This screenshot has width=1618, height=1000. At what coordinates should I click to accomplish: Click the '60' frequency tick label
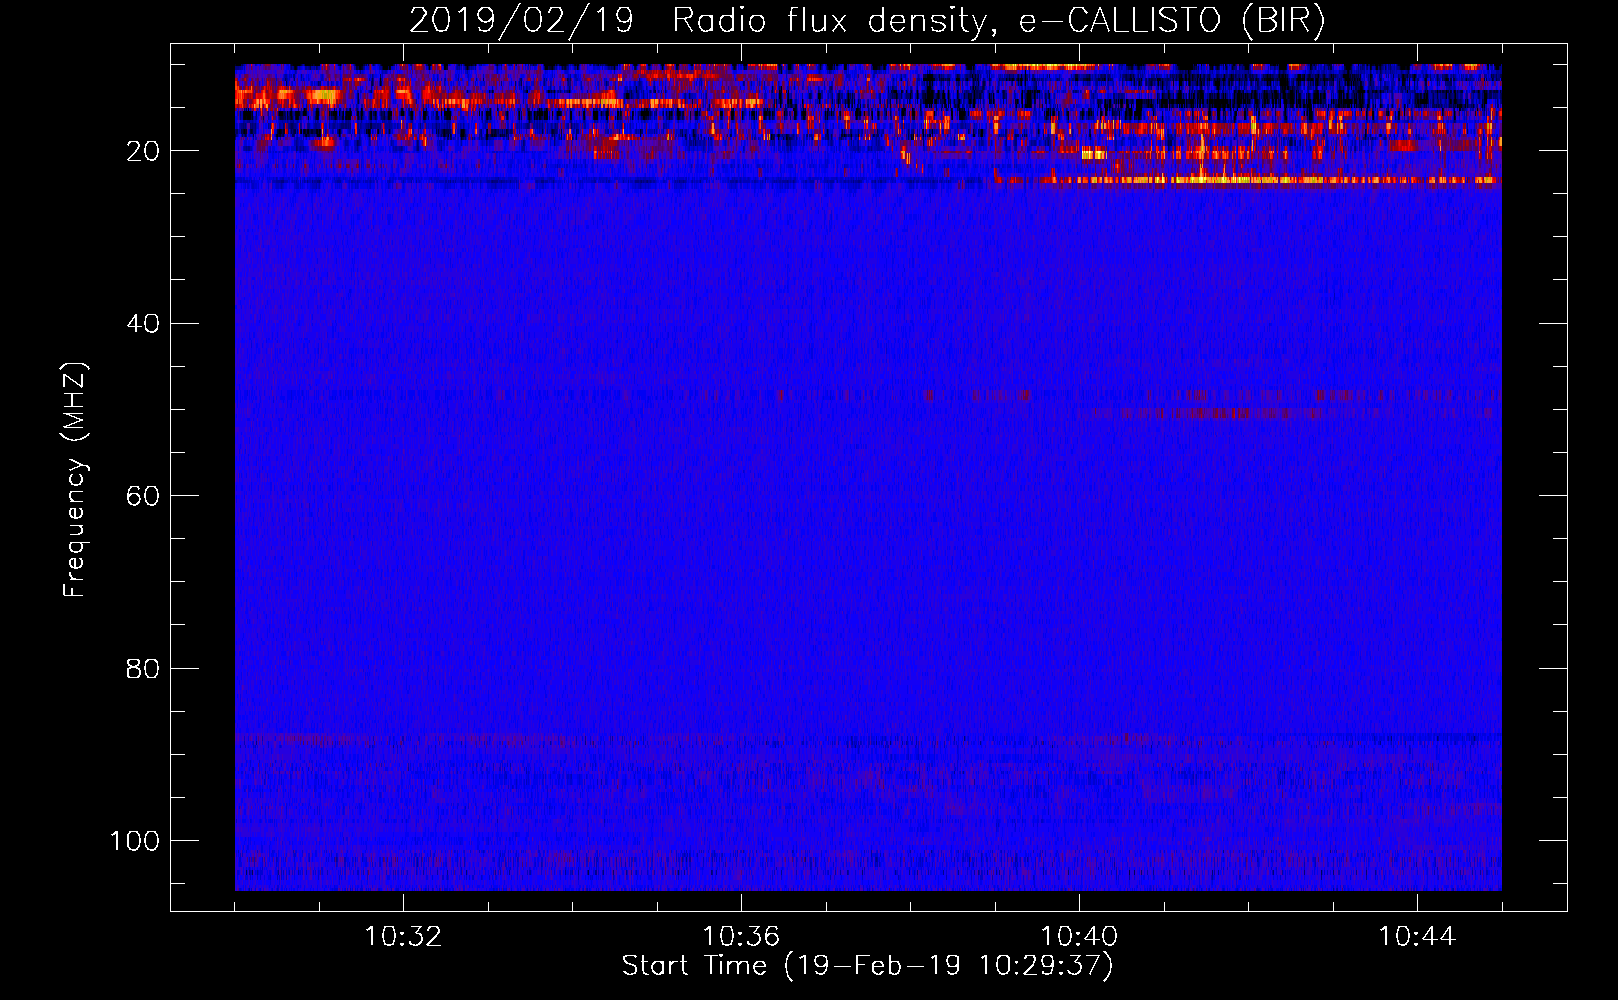(143, 496)
